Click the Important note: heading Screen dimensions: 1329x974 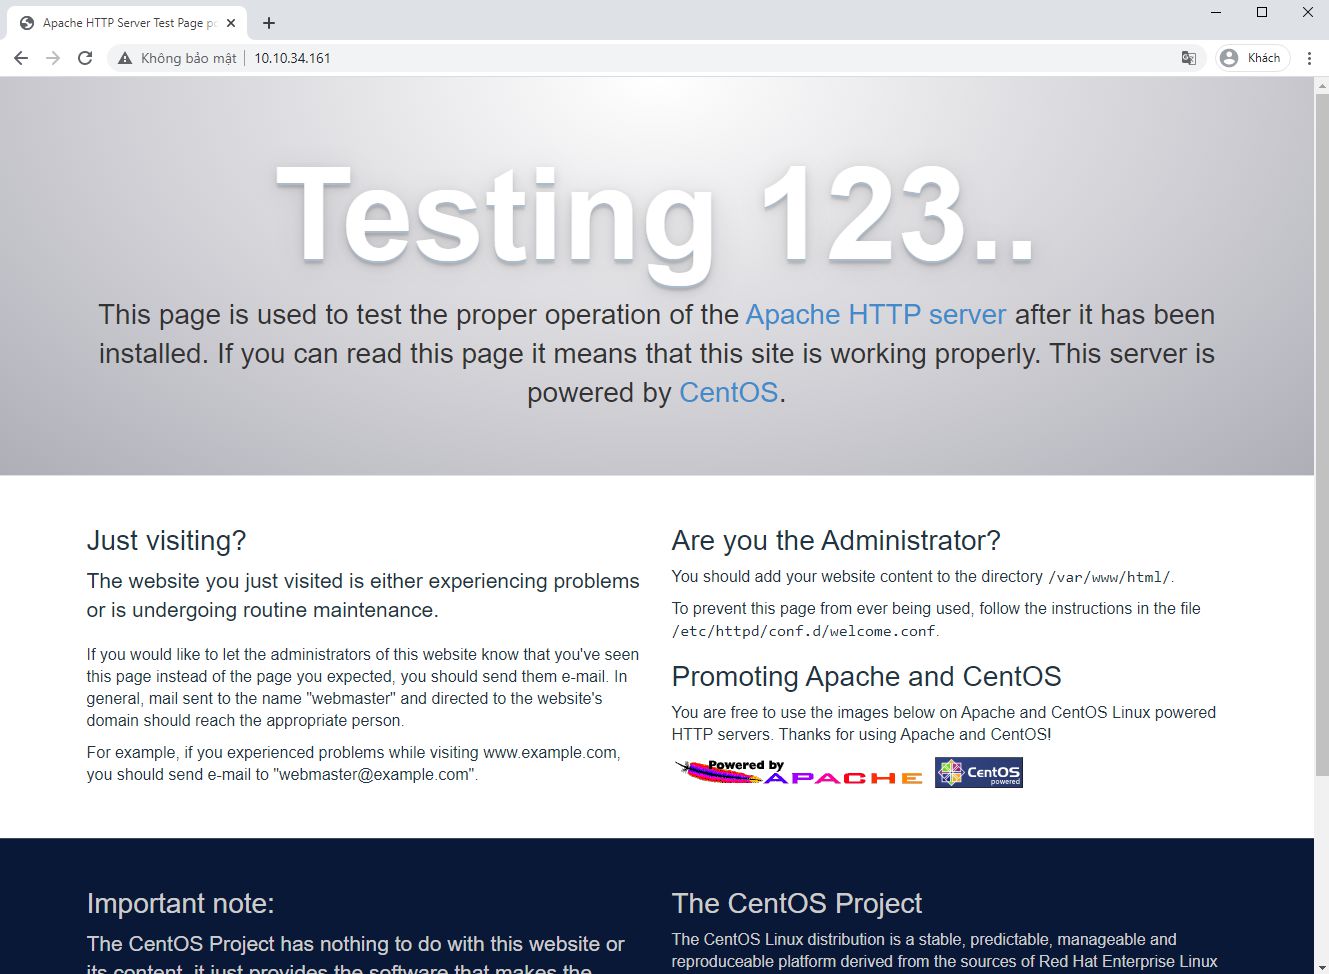pos(180,904)
